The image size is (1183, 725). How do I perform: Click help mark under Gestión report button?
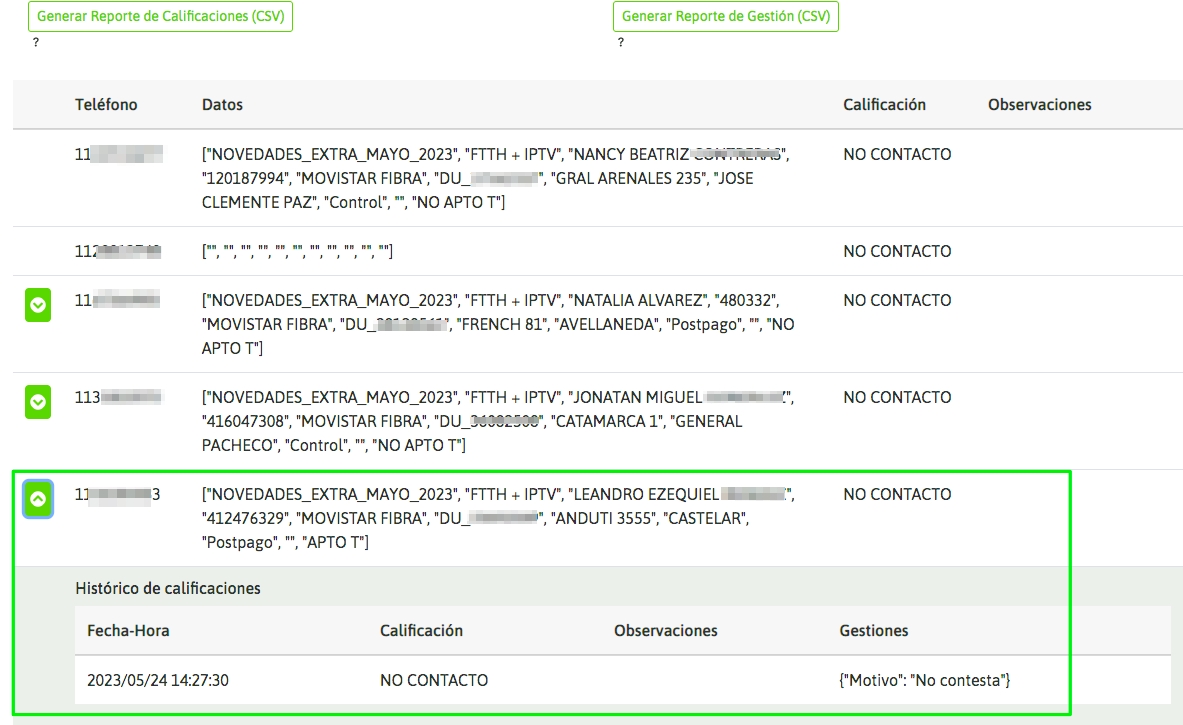620,43
